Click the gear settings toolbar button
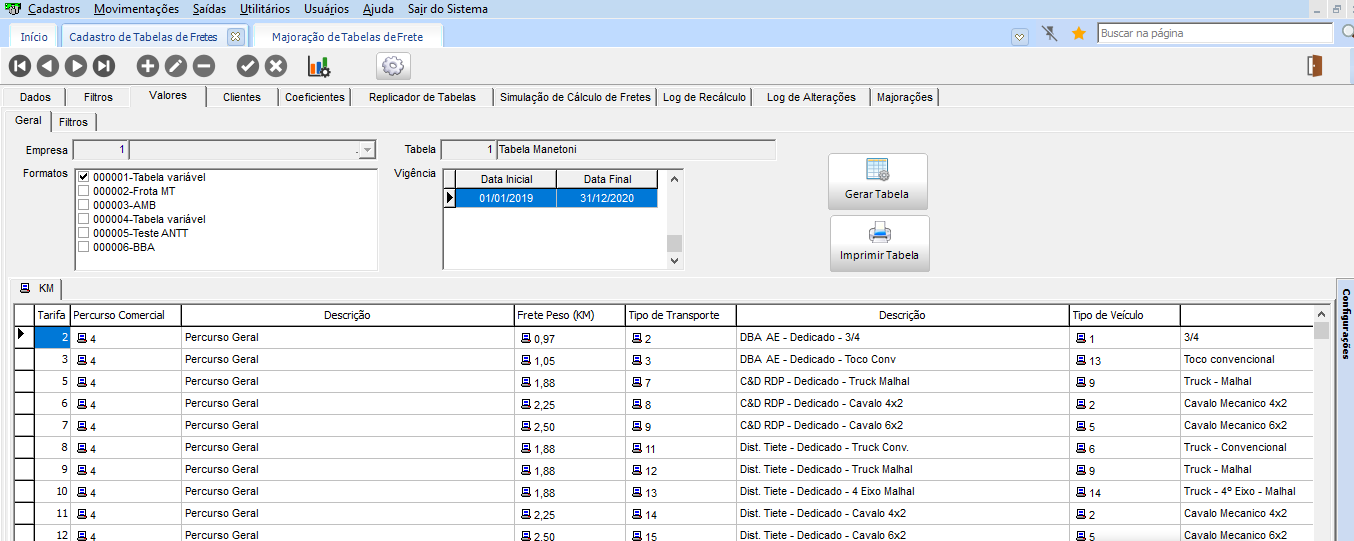The width and height of the screenshot is (1354, 541). click(393, 67)
